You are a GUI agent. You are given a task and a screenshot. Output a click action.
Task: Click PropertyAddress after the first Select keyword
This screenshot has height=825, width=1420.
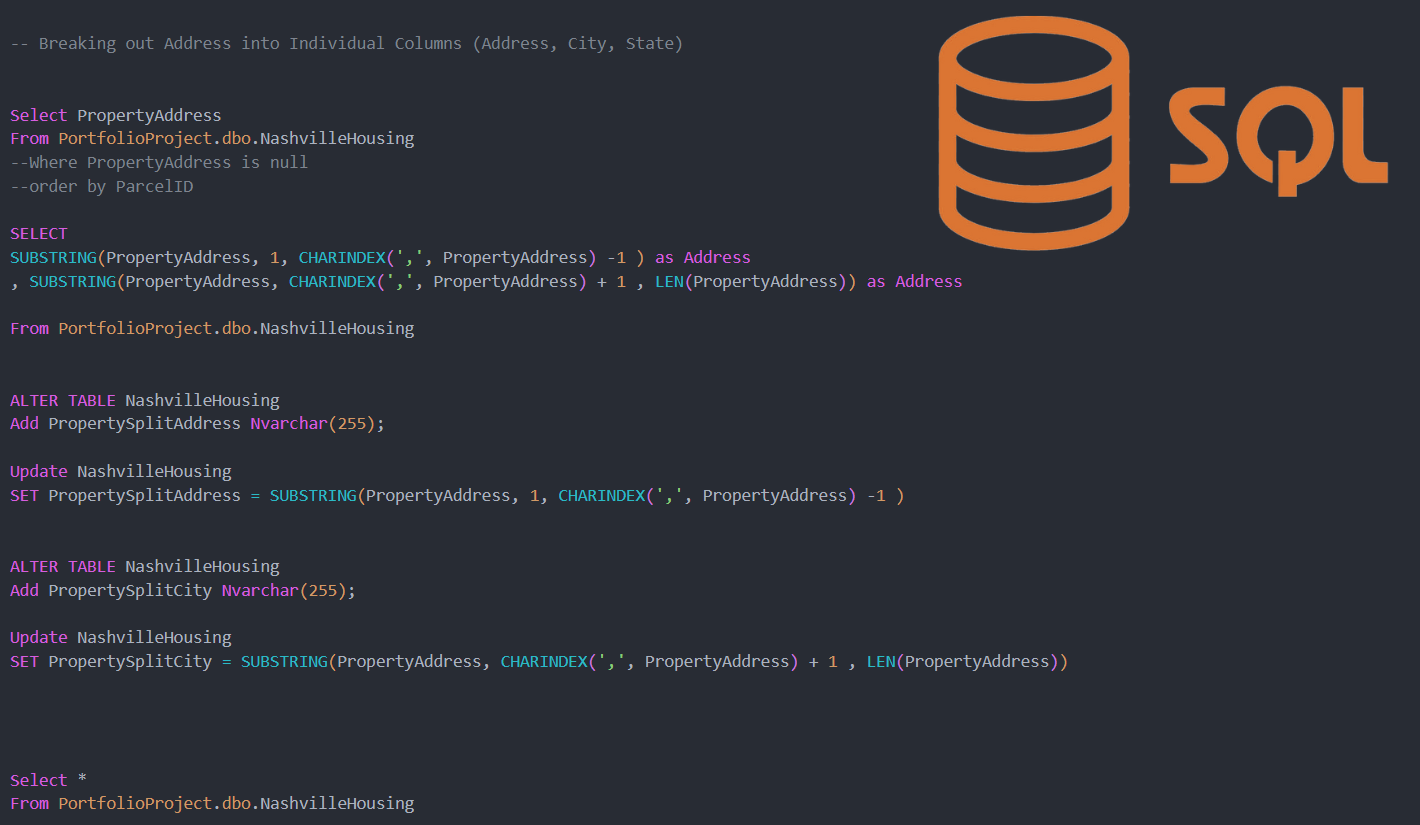click(149, 115)
